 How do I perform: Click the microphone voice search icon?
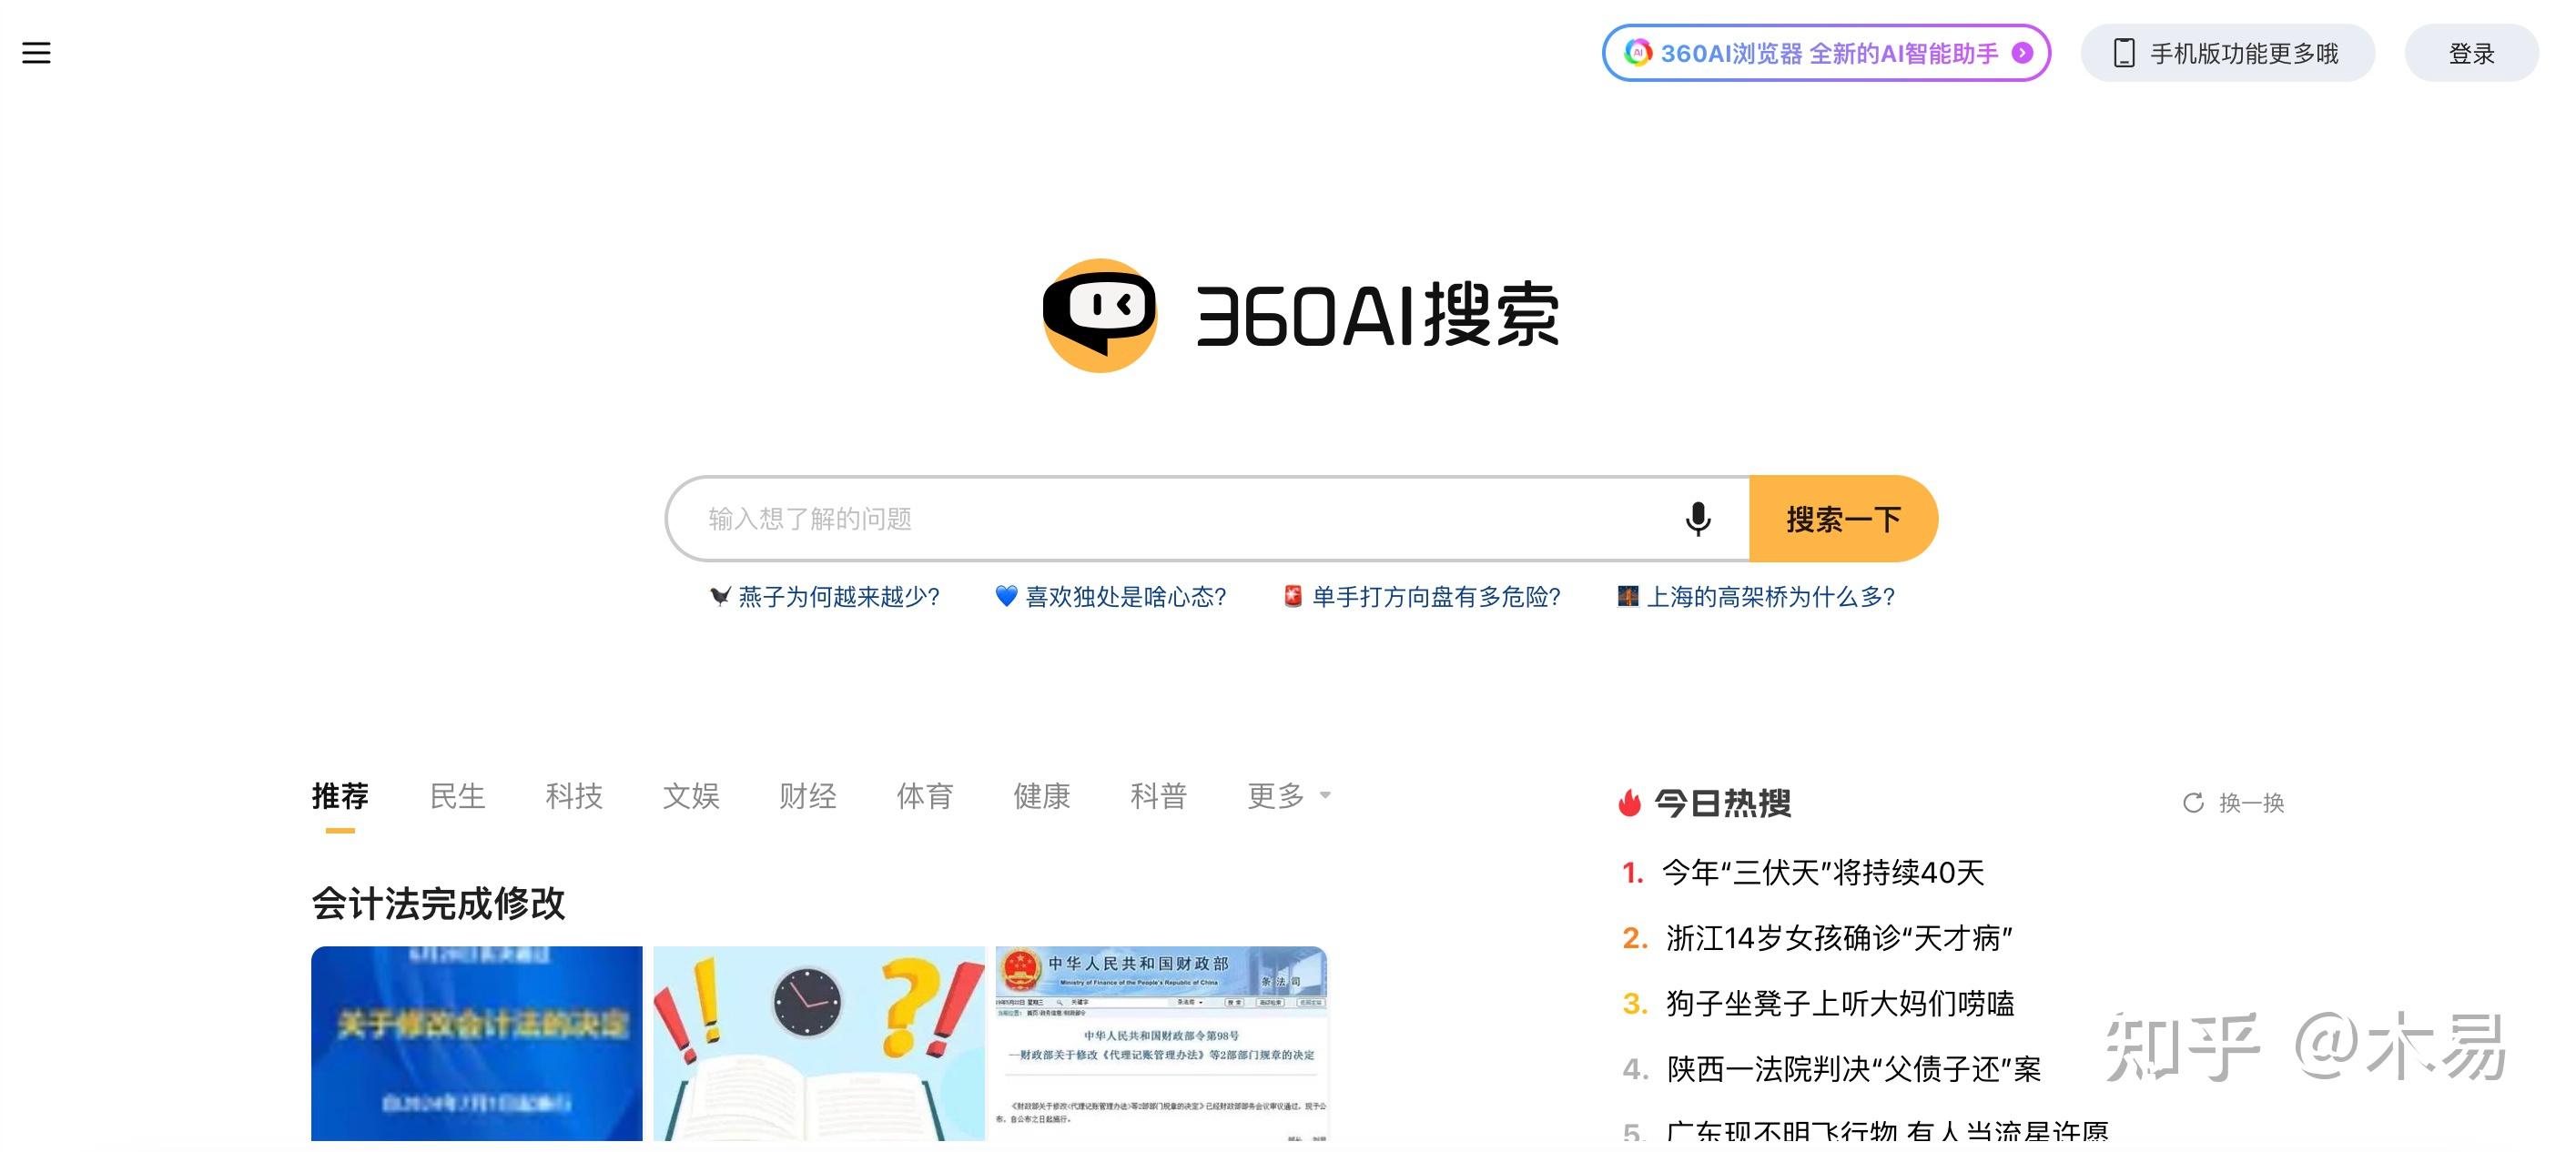tap(1697, 519)
